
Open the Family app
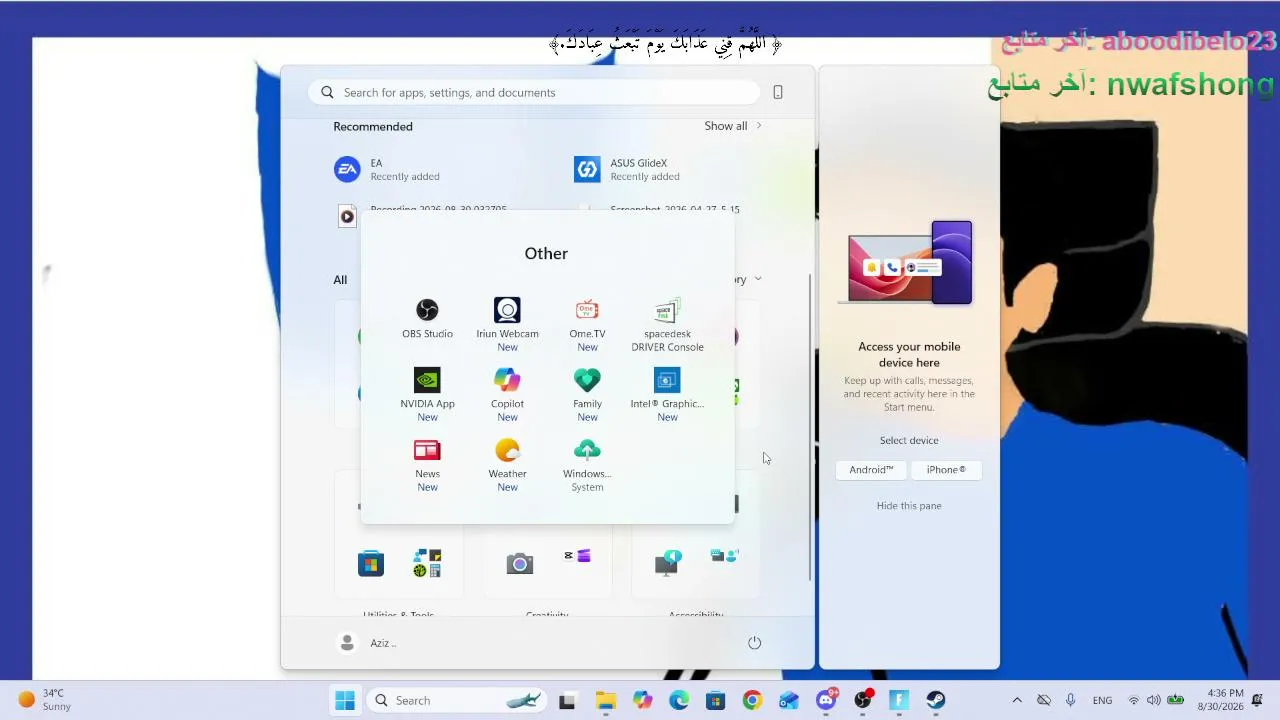click(587, 394)
